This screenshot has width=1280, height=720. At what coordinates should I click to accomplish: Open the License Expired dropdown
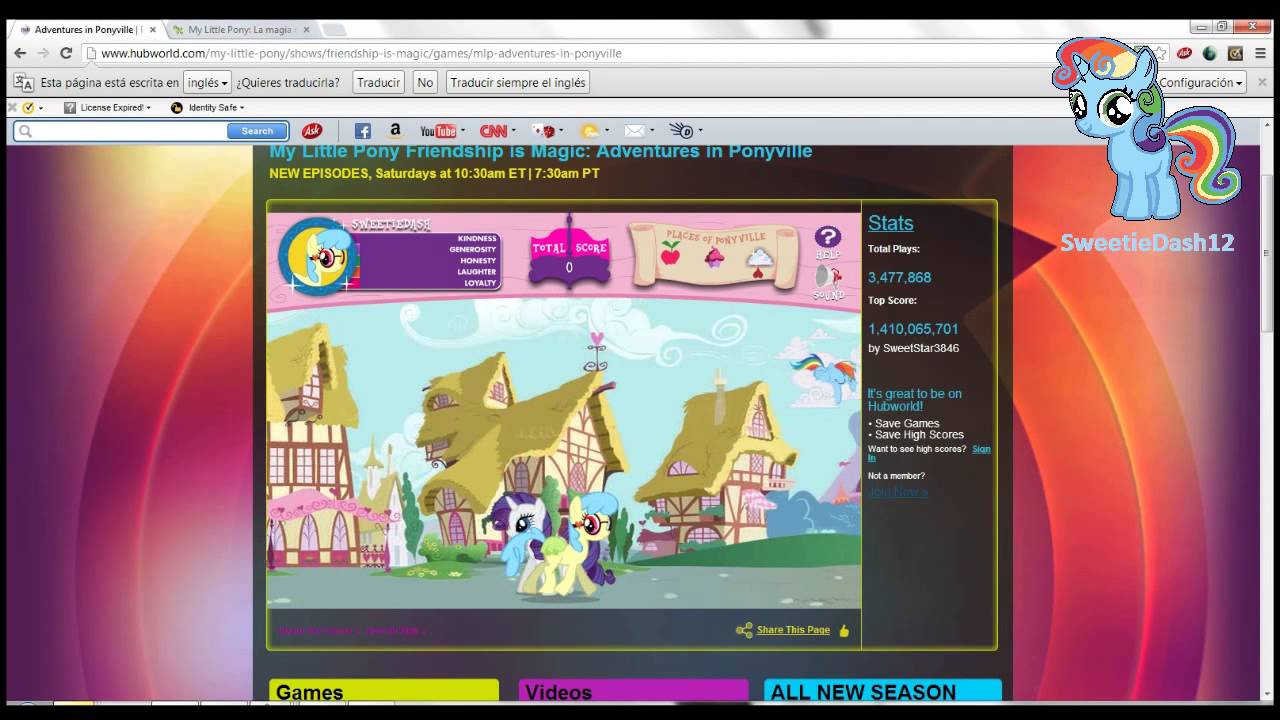108,107
